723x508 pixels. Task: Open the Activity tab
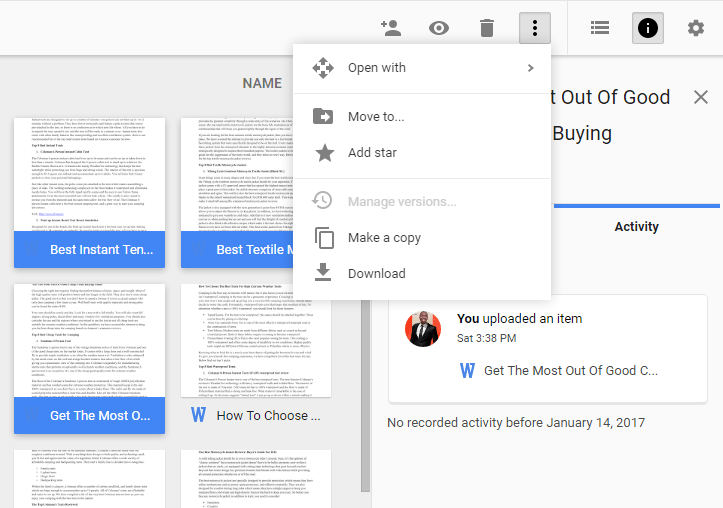[x=636, y=227]
